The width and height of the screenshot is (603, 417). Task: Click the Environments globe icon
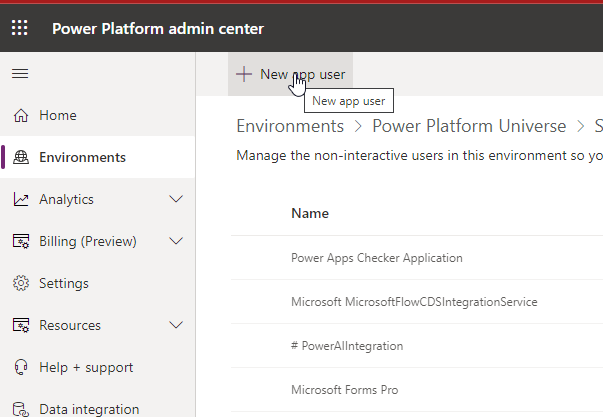(x=21, y=157)
